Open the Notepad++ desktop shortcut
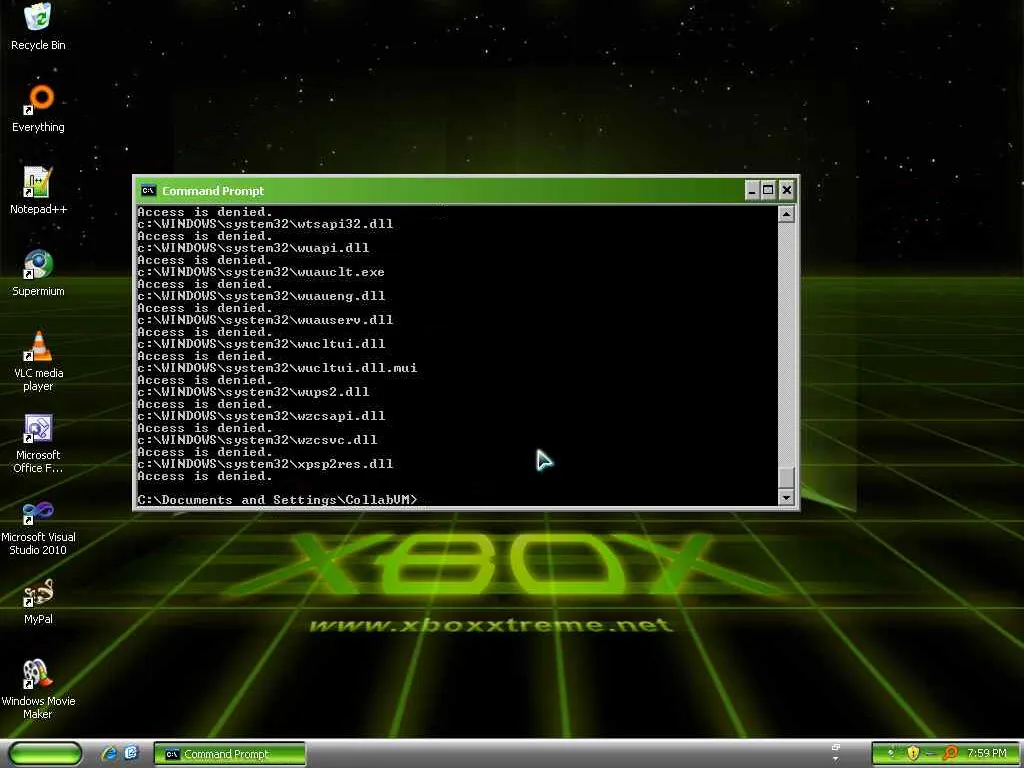 [x=38, y=190]
